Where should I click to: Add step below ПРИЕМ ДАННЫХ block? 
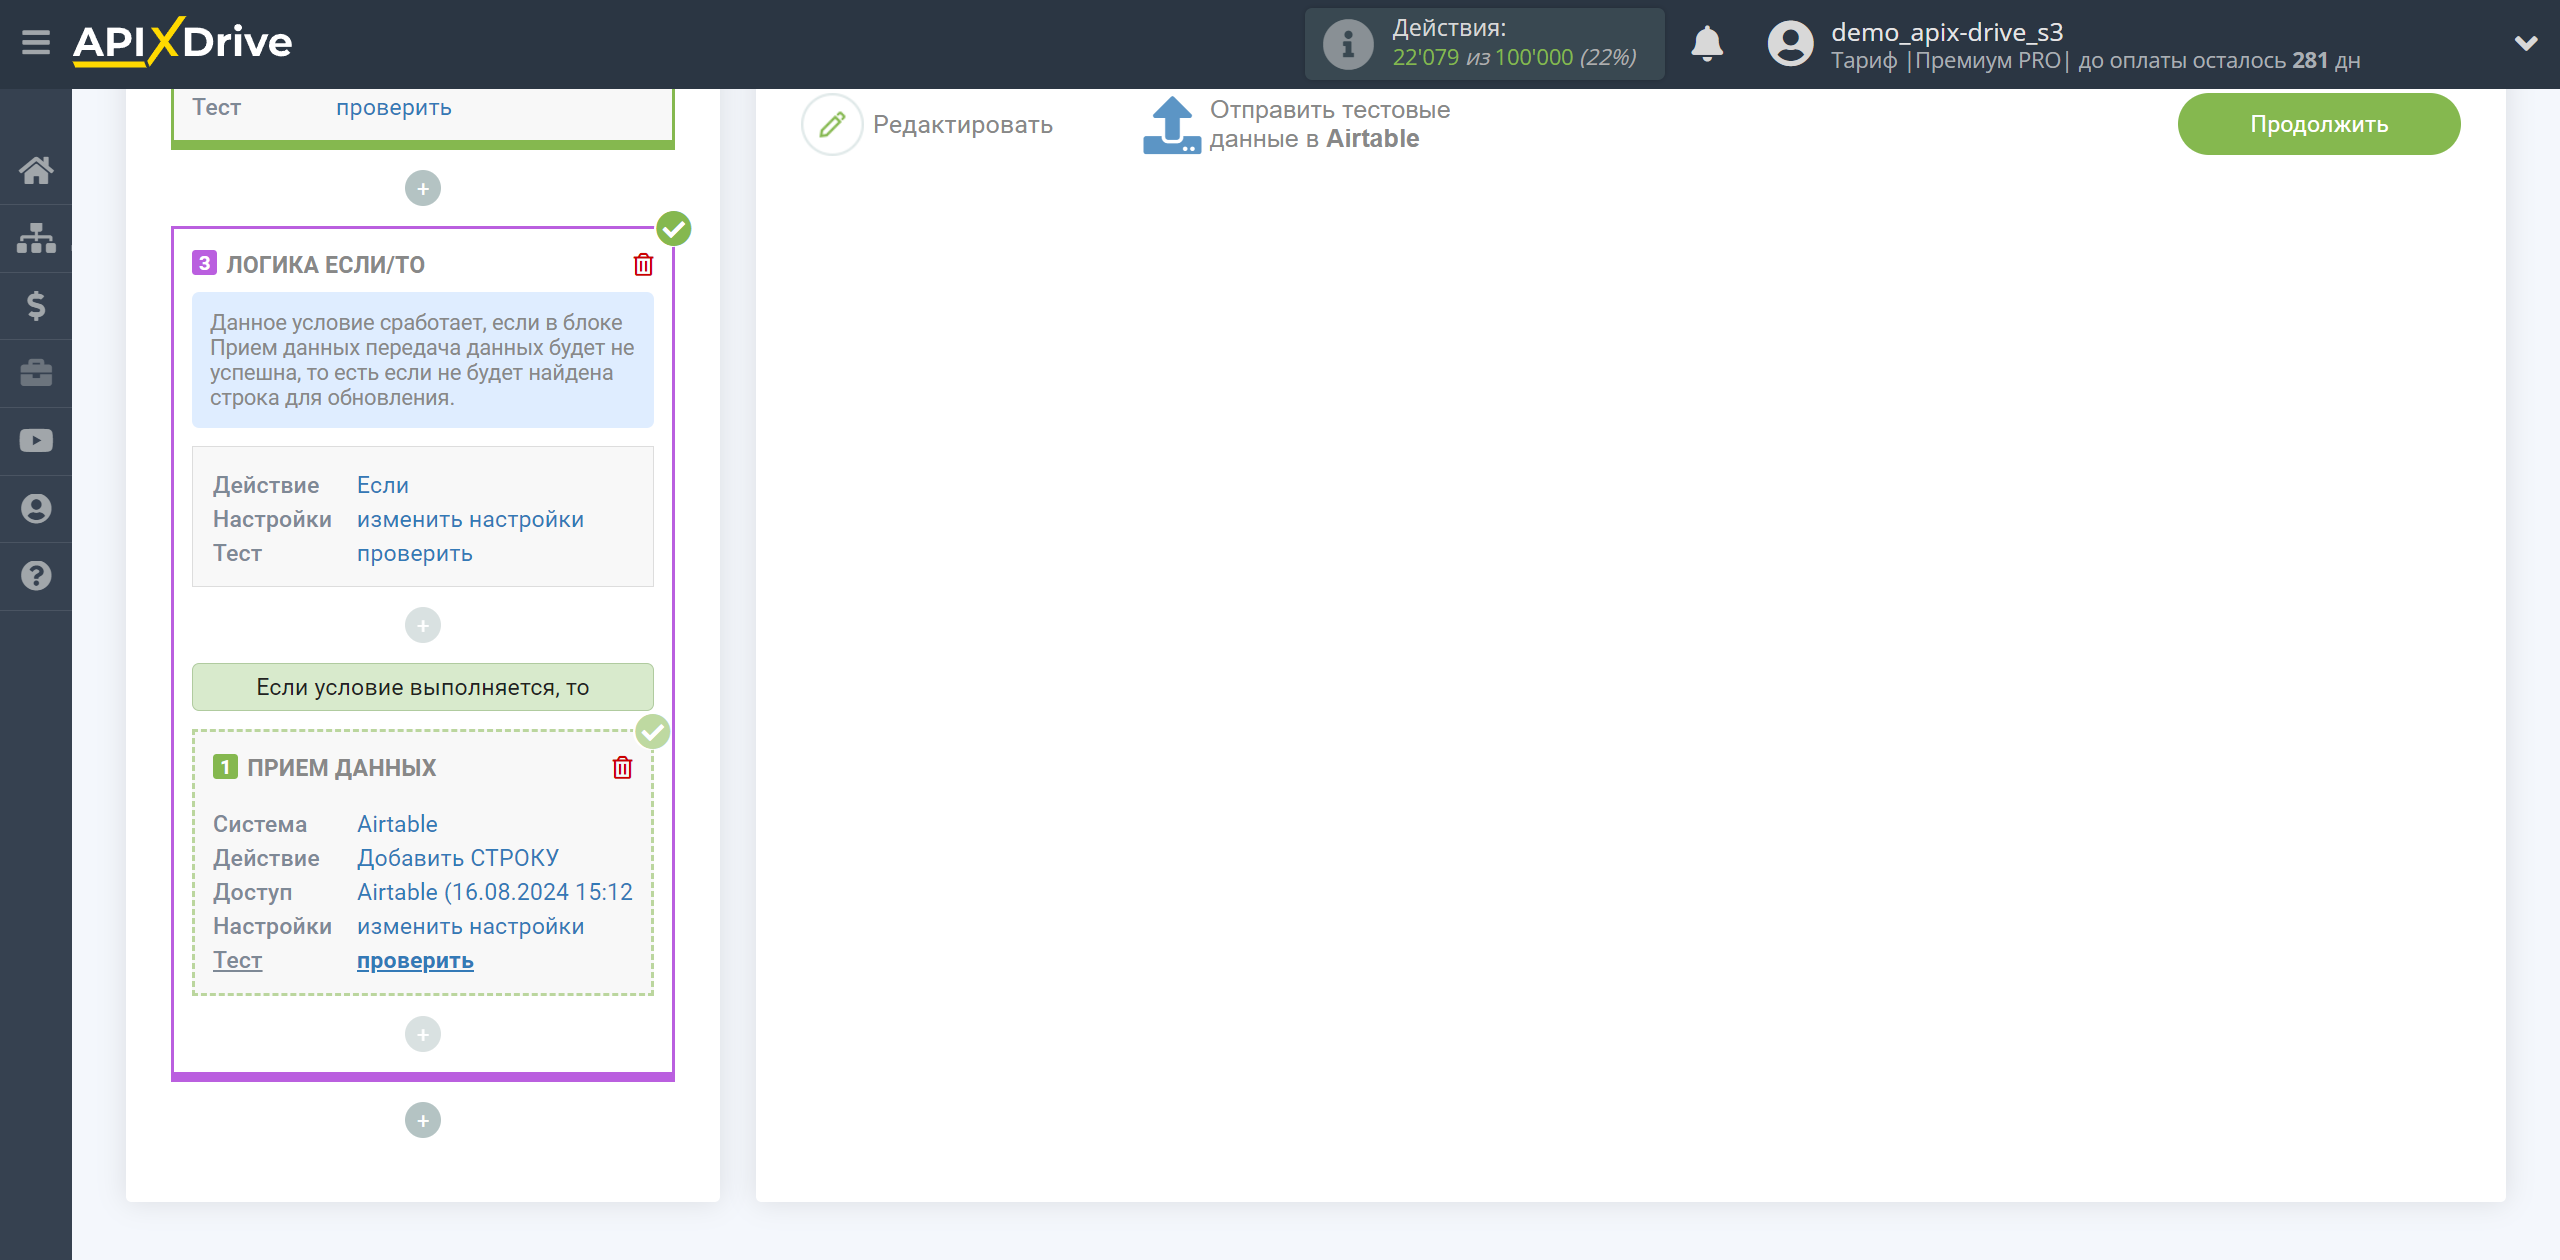pos(422,1034)
